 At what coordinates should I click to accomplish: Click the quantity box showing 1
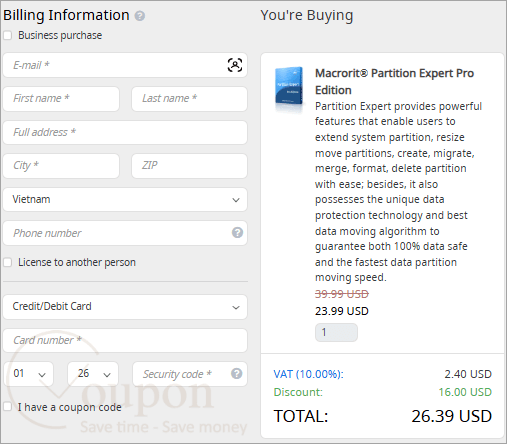coord(336,332)
